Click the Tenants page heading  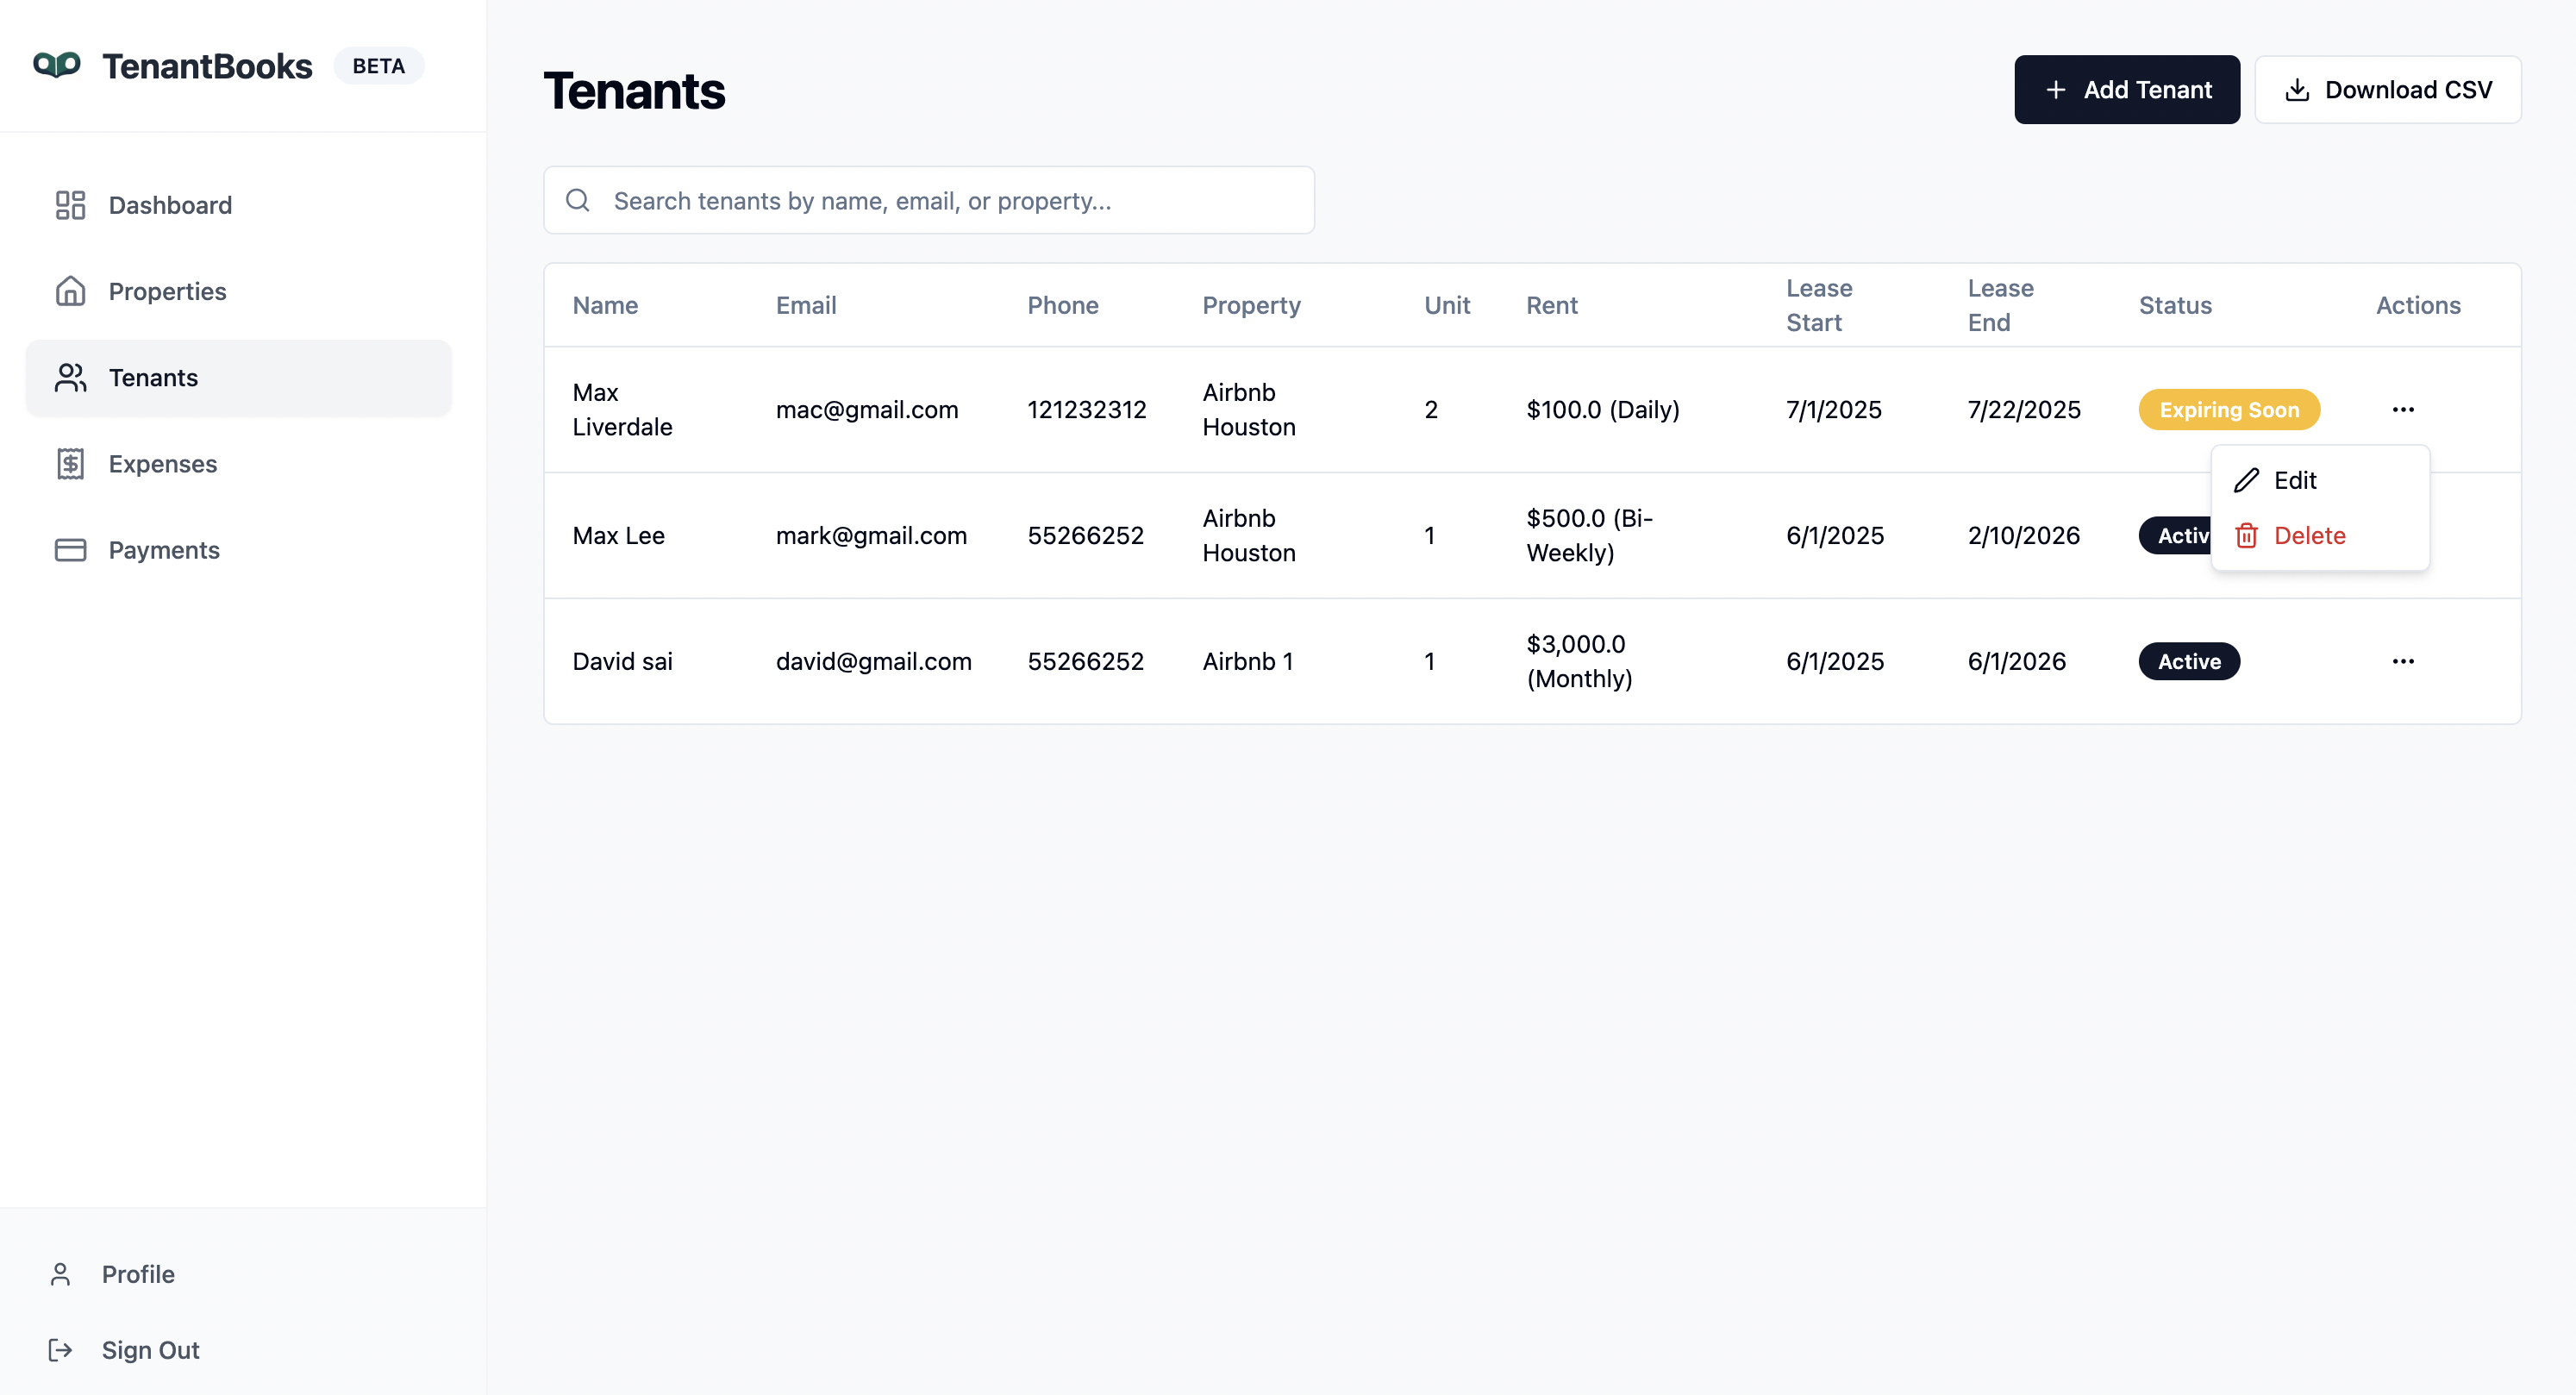point(634,91)
